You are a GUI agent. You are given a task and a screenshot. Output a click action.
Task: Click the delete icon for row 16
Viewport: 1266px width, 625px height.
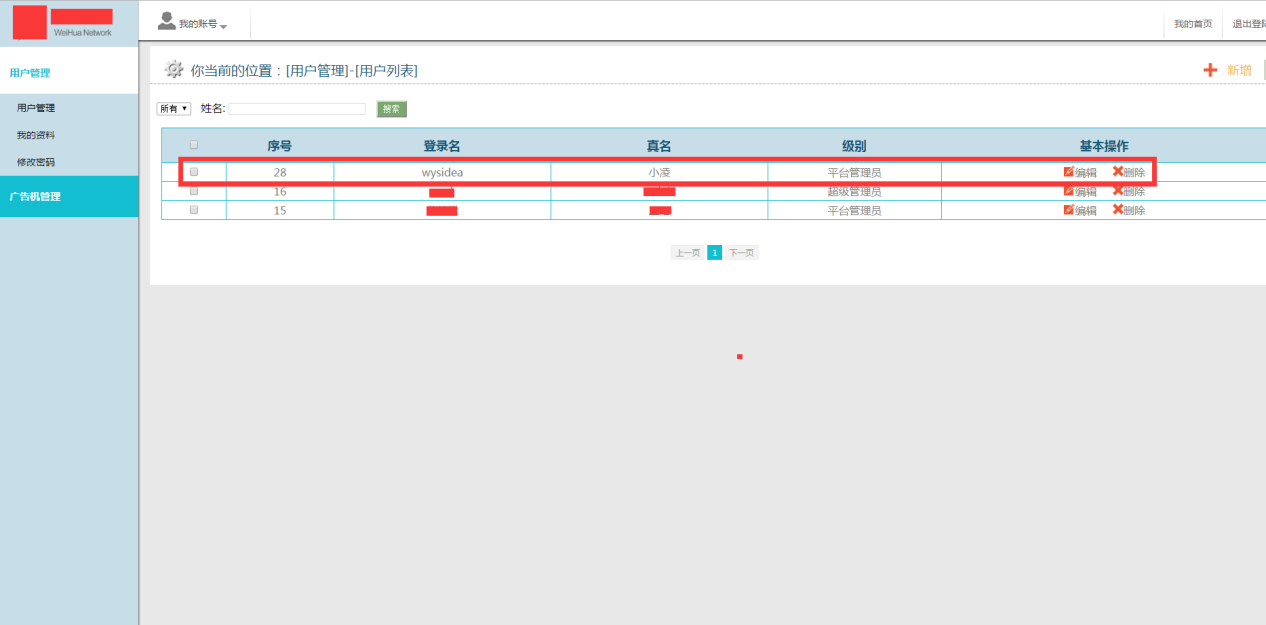tap(1118, 191)
